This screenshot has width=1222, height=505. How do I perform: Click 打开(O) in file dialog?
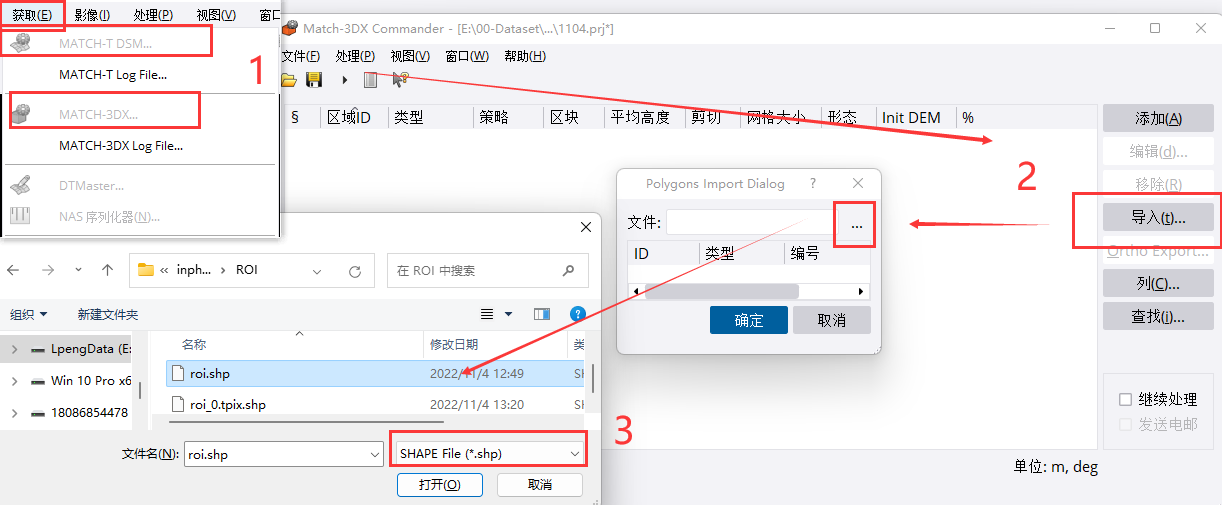[440, 484]
